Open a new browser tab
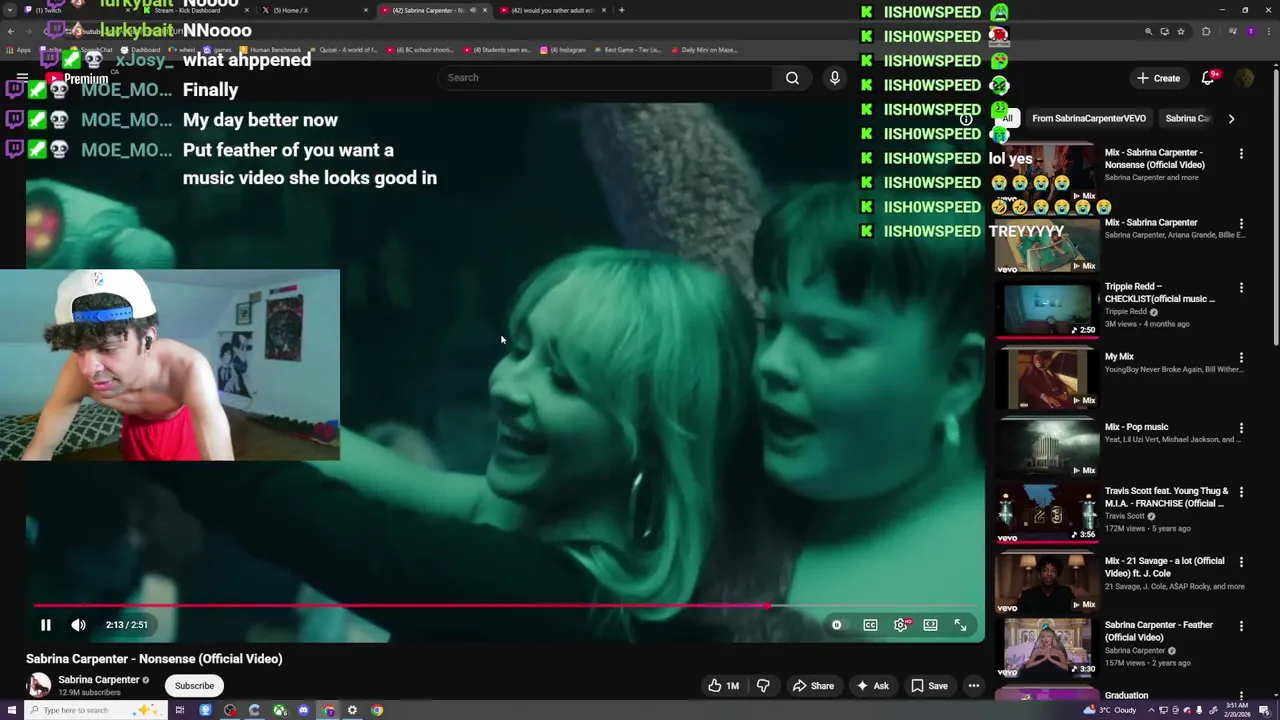 (x=622, y=10)
